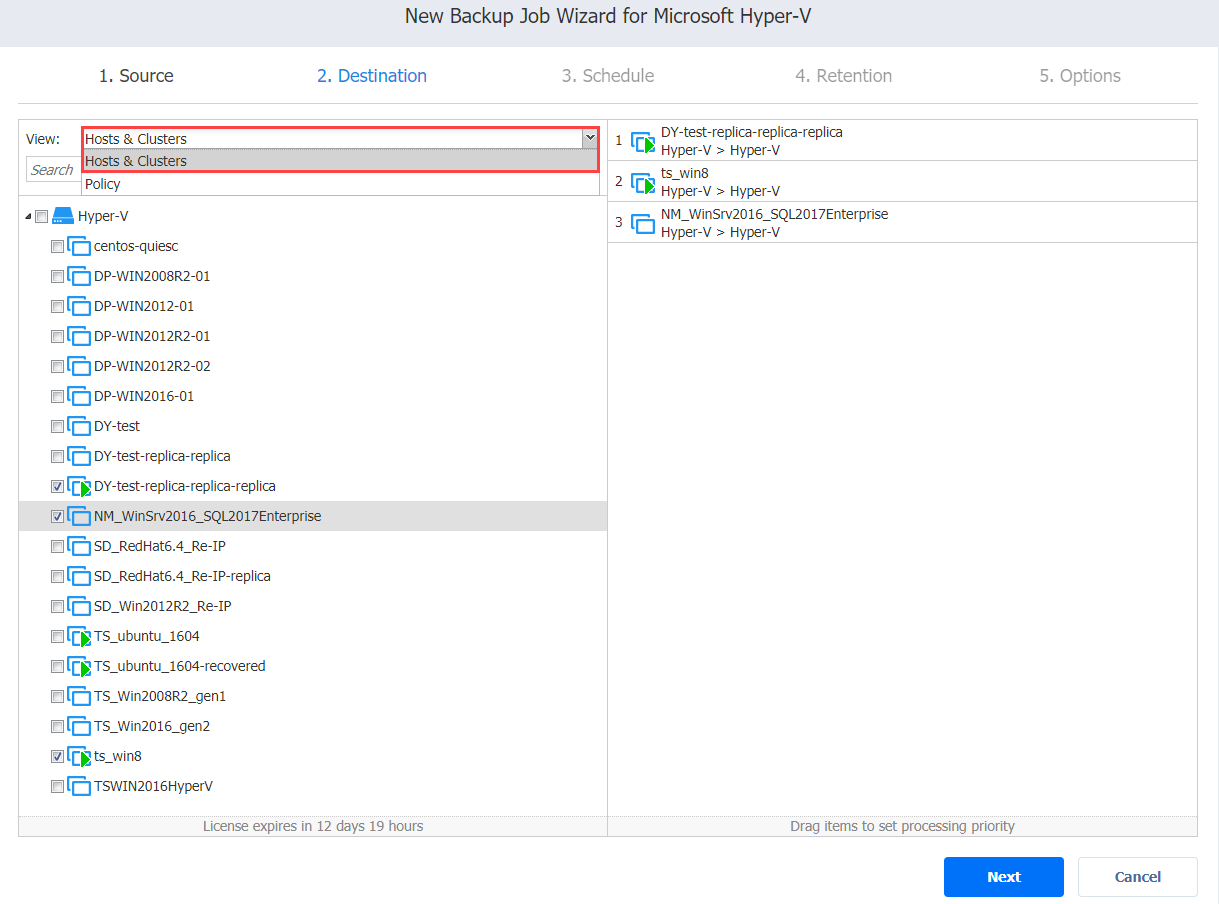Screen dimensions: 1219x904
Task: Click ts_win8 icon in priority list
Action: (643, 182)
